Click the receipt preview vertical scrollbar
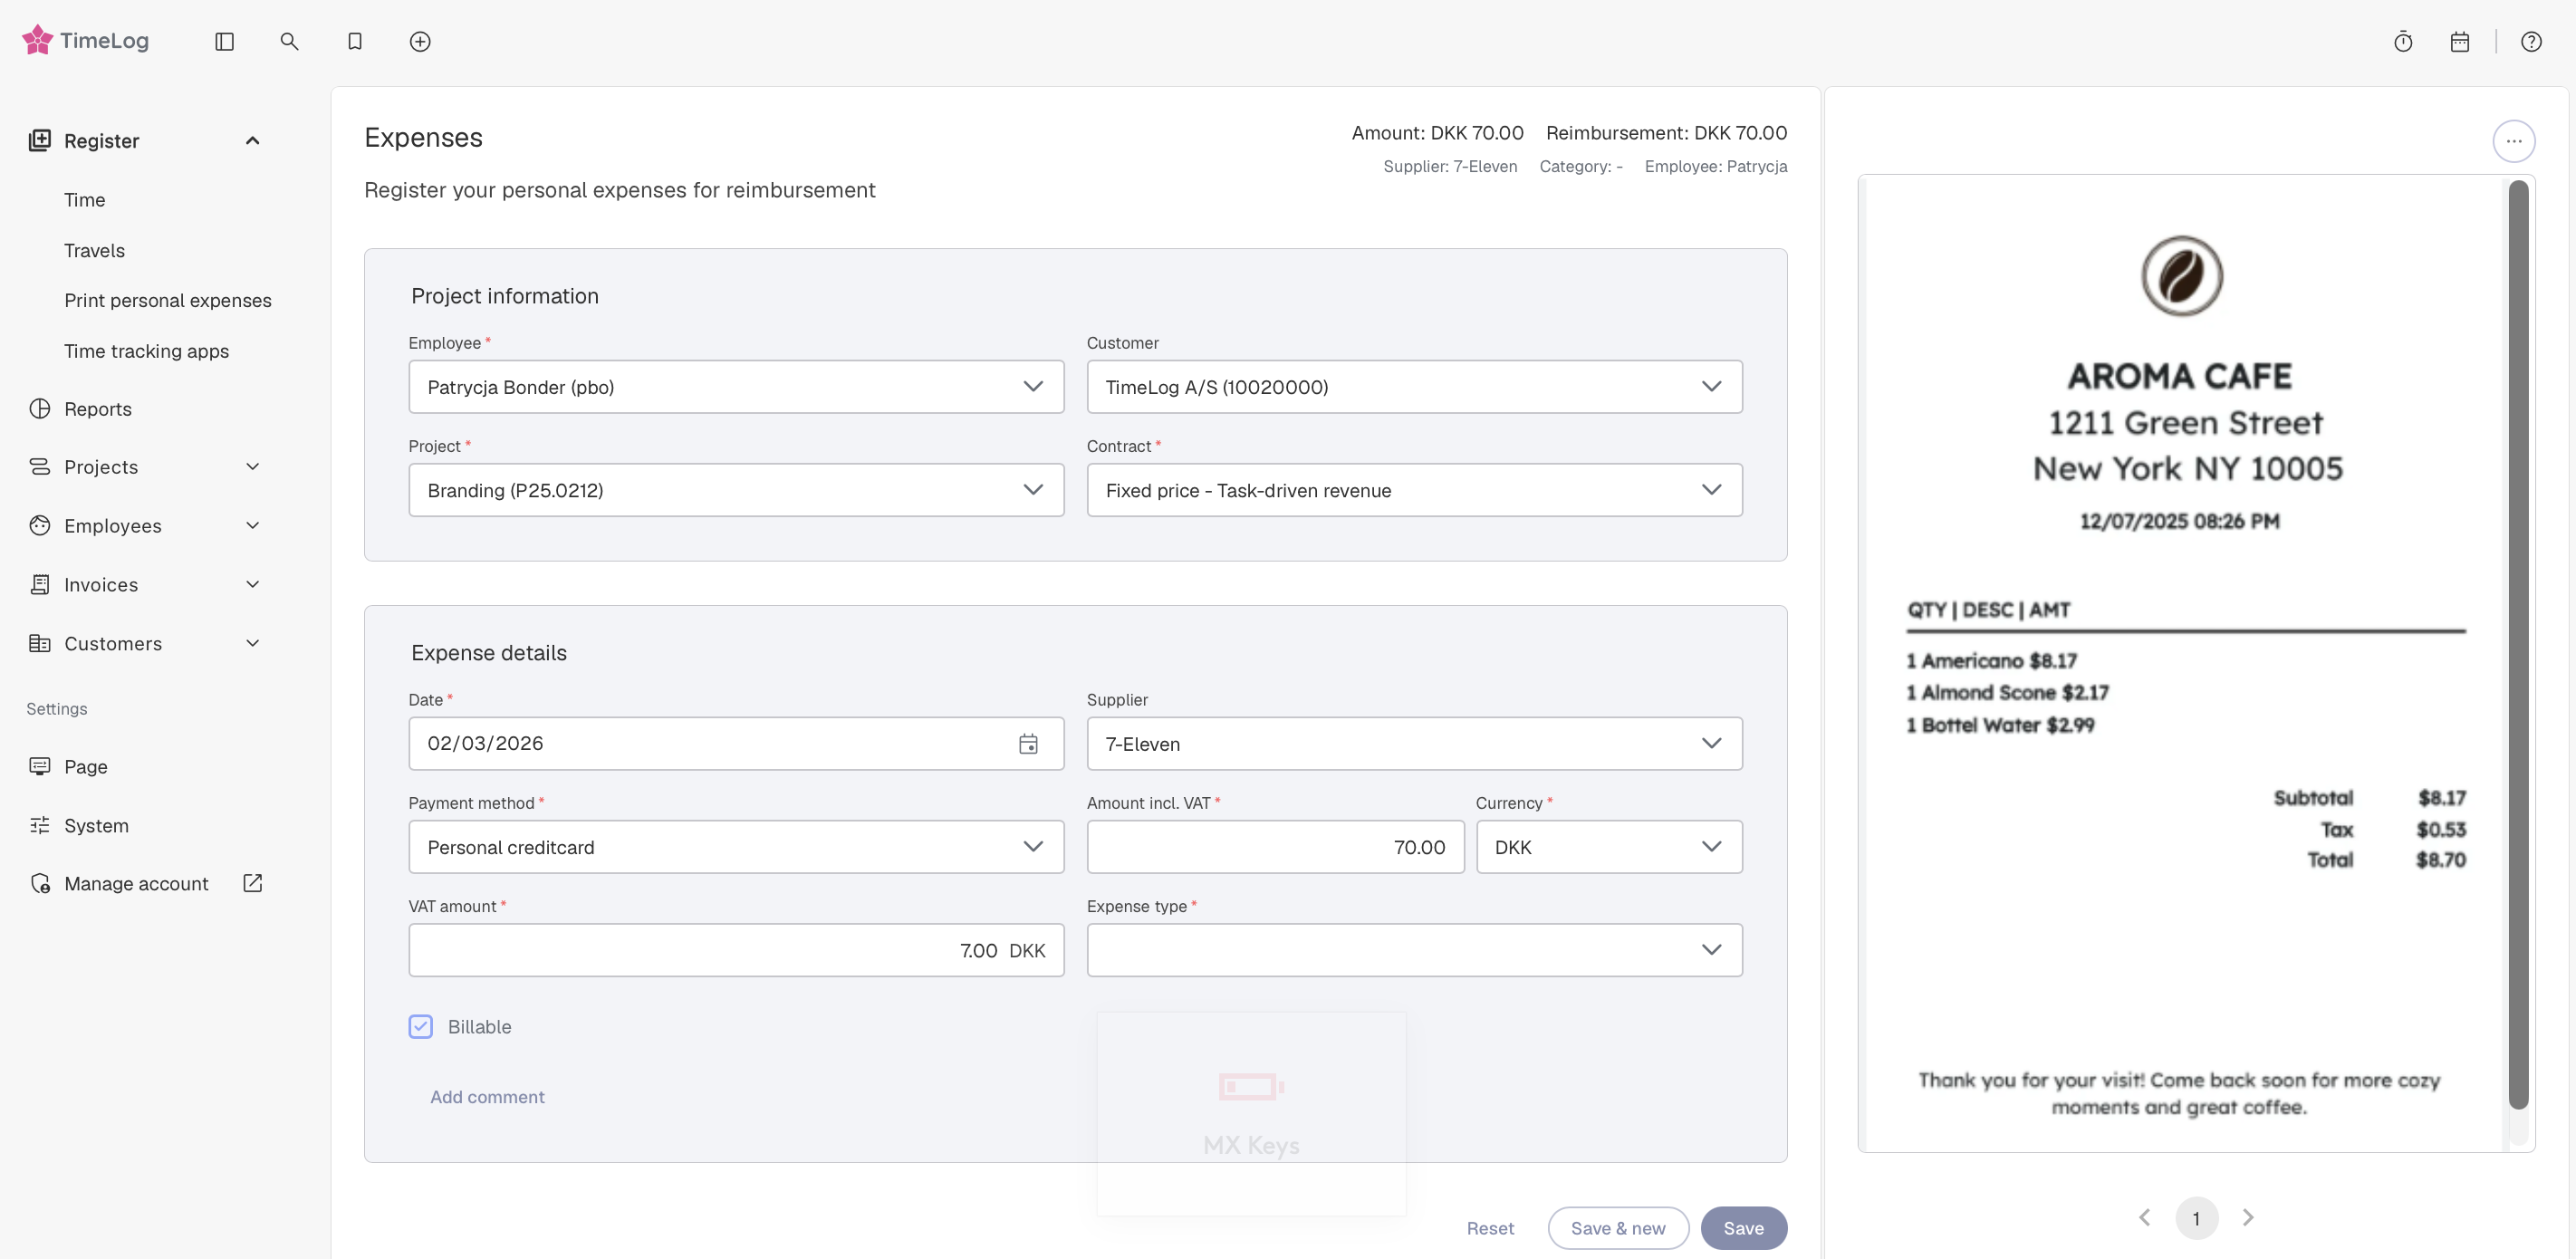Viewport: 2576px width, 1259px height. point(2518,640)
